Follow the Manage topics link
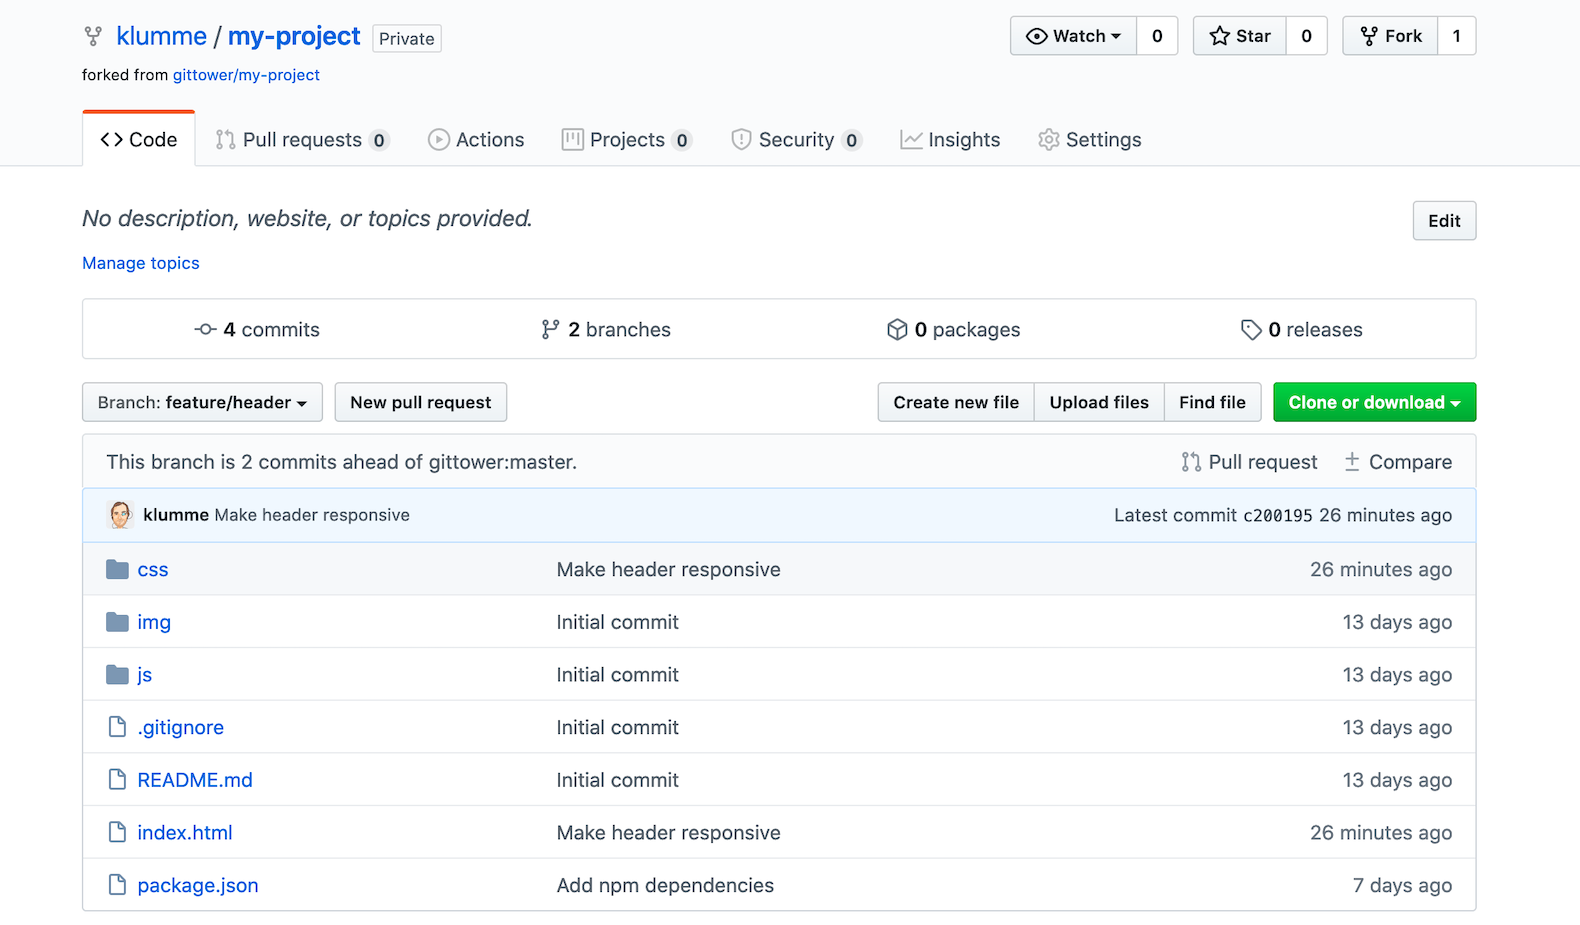 tap(141, 263)
